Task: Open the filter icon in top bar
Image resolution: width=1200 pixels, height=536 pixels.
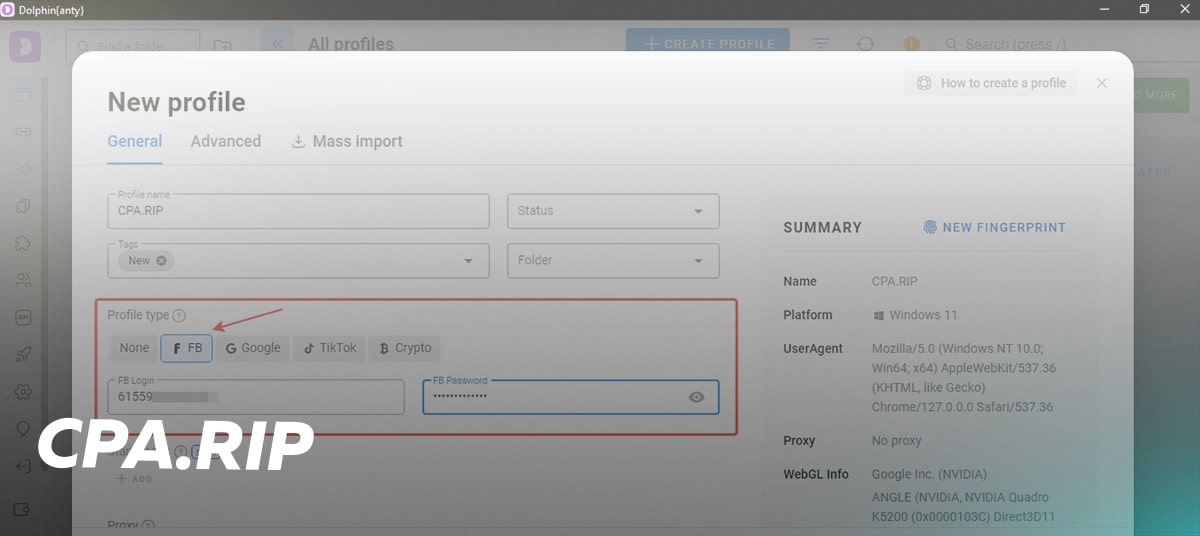Action: [821, 44]
